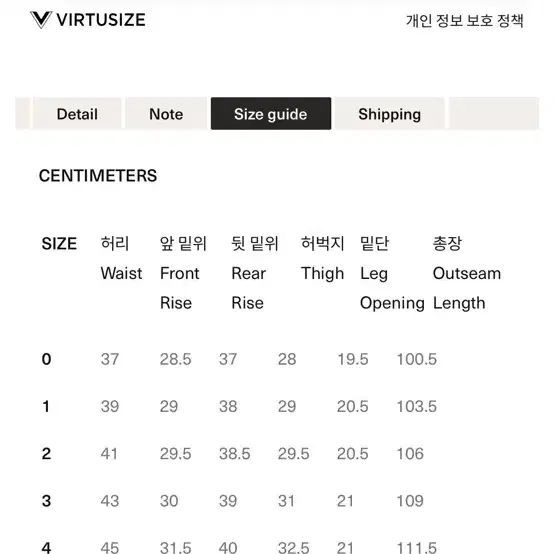Select the size 2 row label
The image size is (554, 554).
(46, 454)
